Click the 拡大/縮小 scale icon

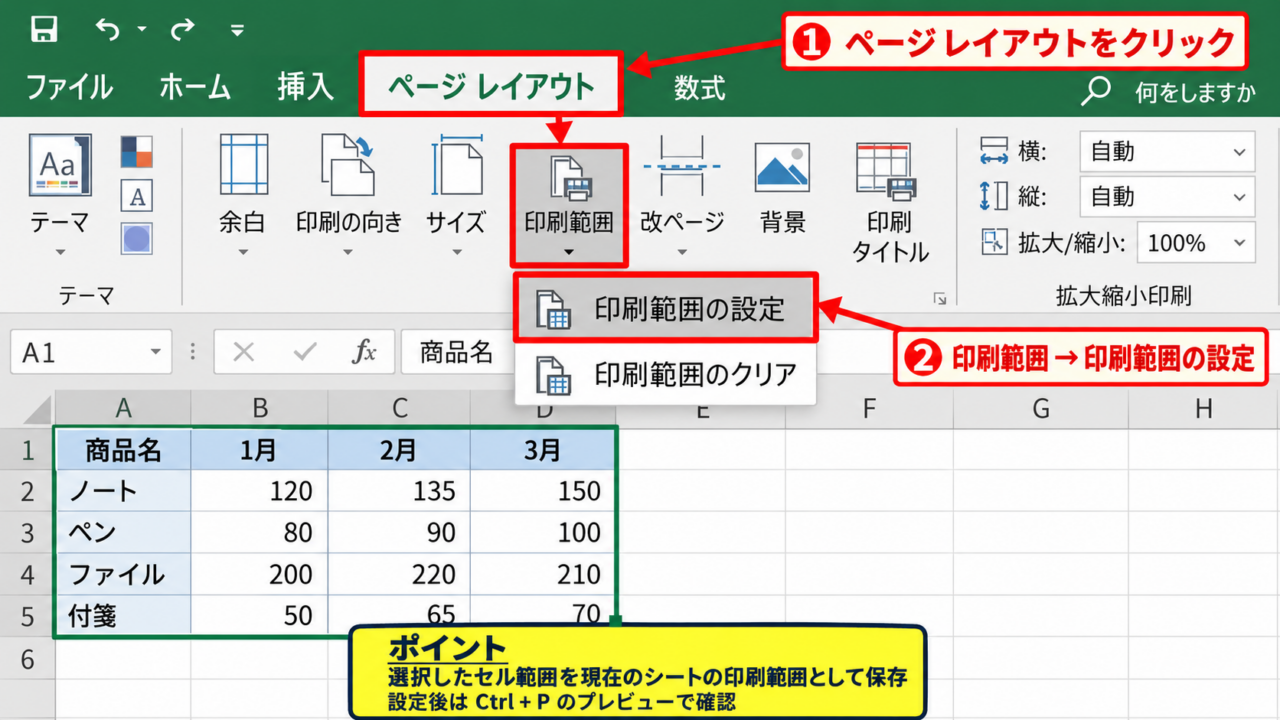tap(993, 243)
